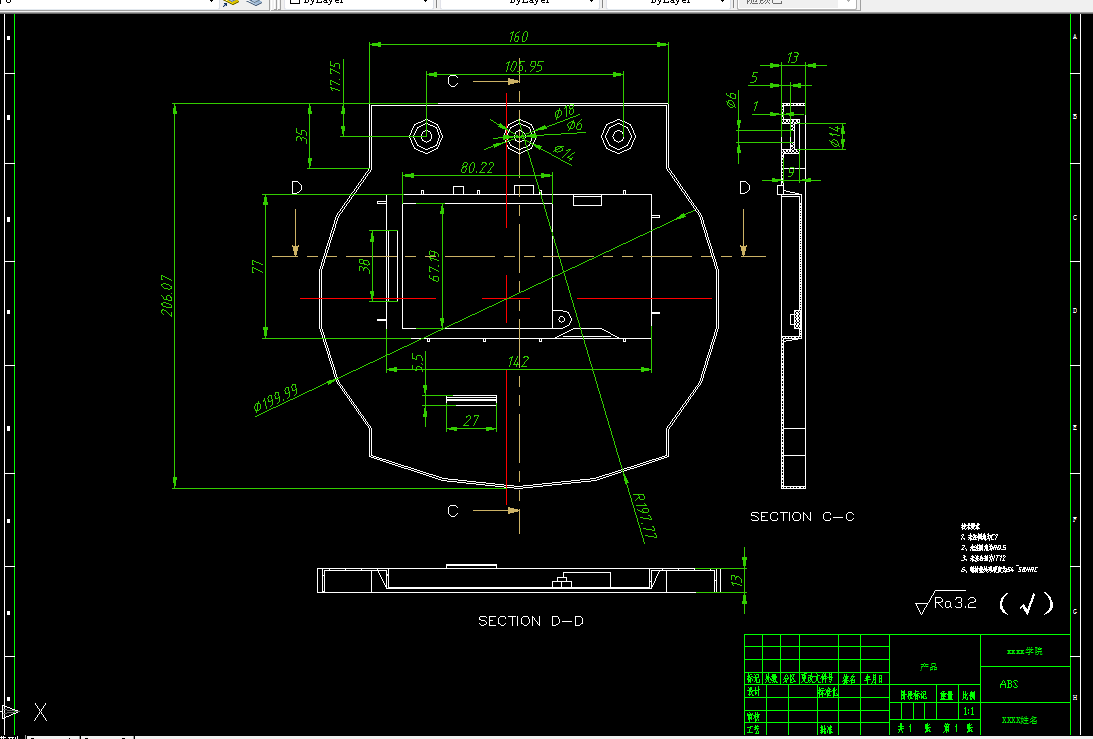This screenshot has width=1093, height=739.
Task: Select the SECTION C-C label
Action: (x=802, y=517)
